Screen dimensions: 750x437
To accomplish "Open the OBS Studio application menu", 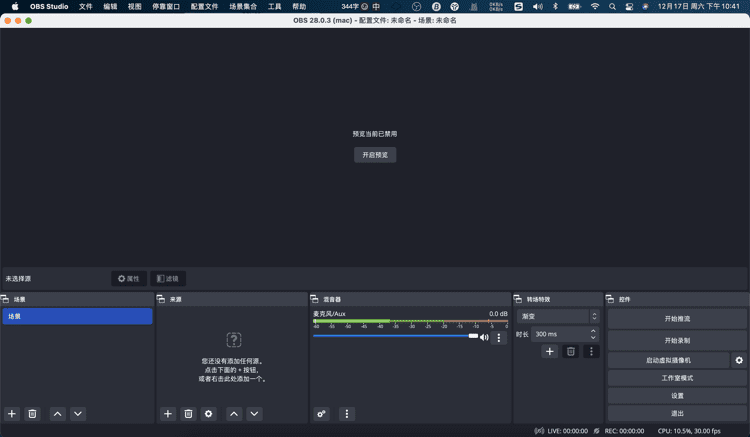I will [x=49, y=6].
